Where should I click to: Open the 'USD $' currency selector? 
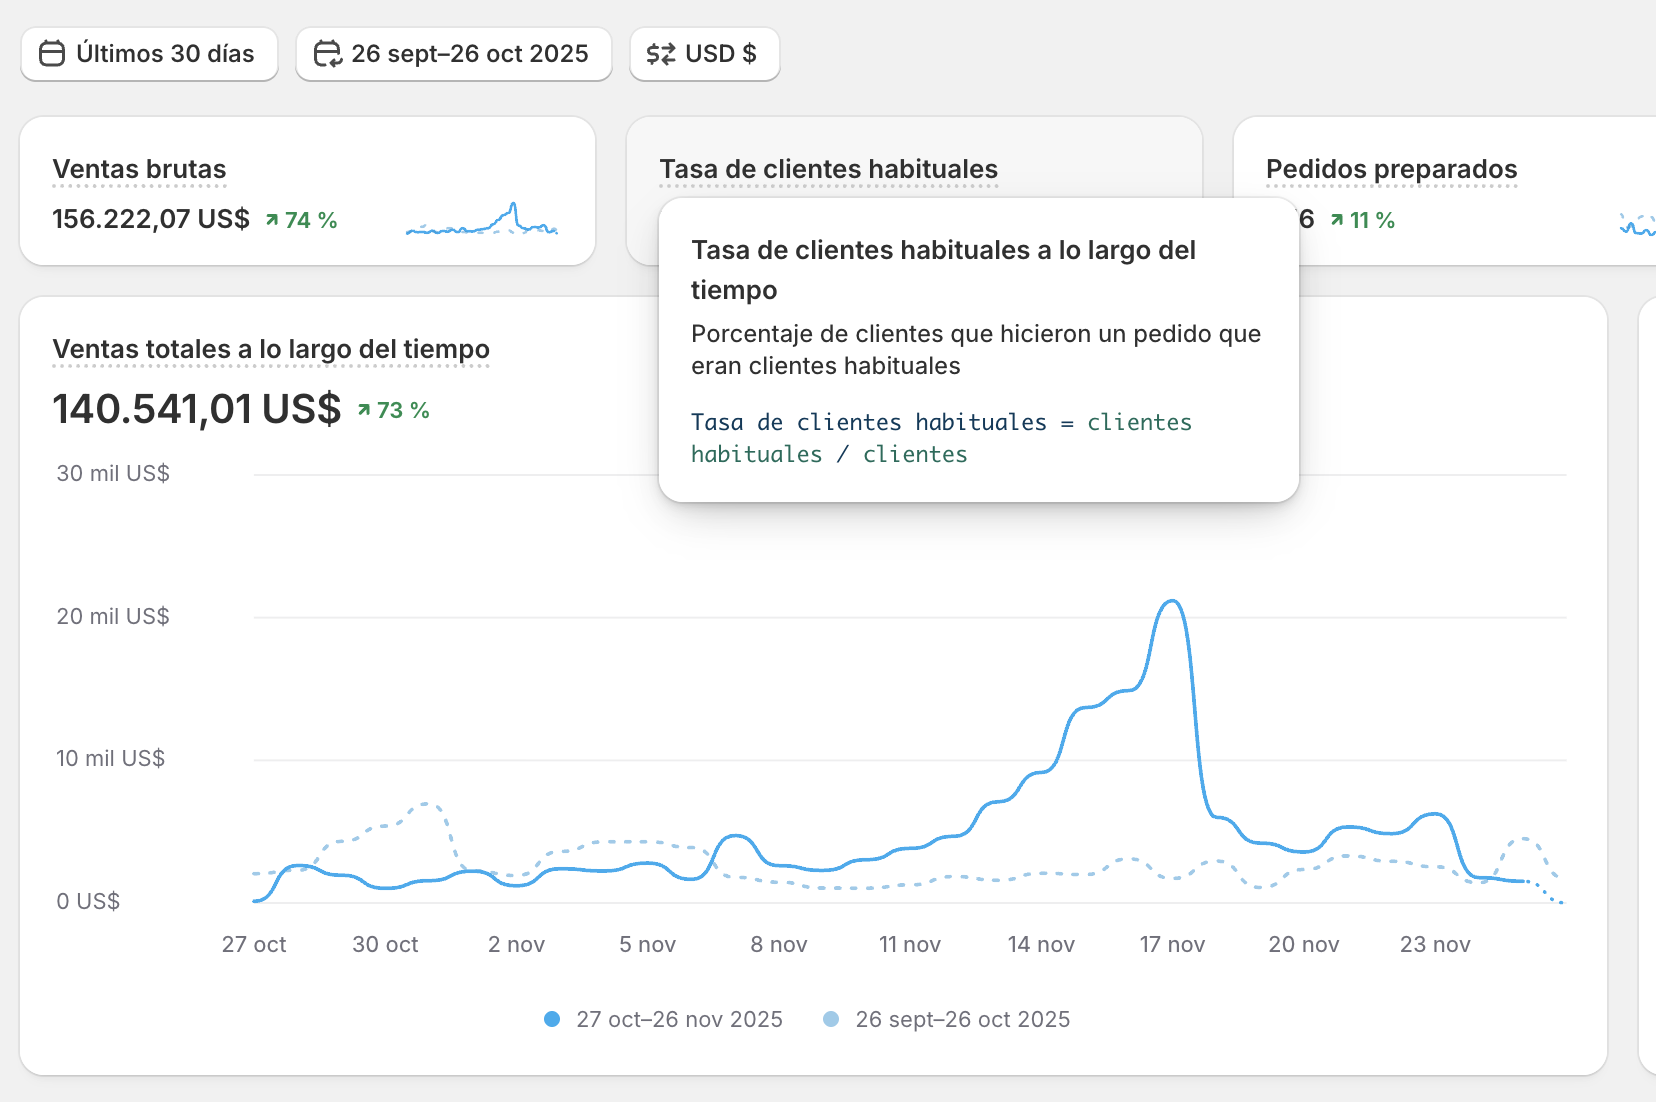tap(705, 54)
